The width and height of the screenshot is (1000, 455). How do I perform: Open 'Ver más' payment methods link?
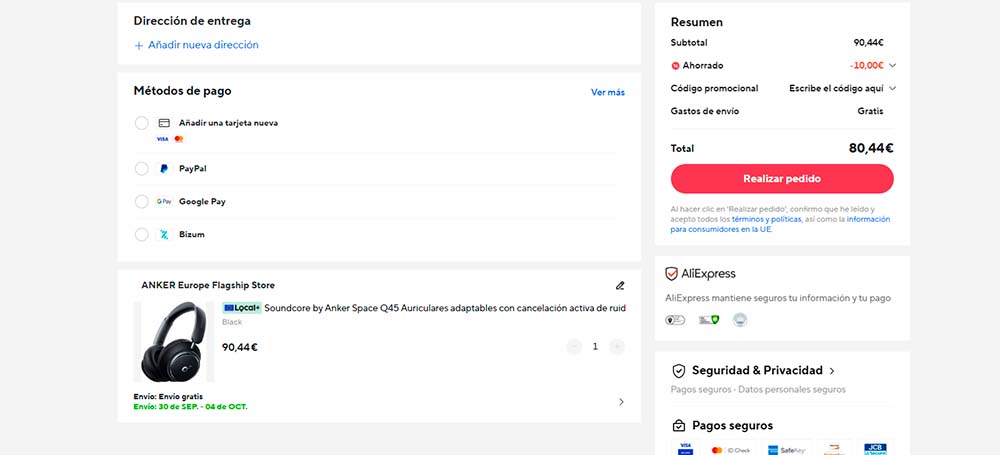(x=607, y=92)
